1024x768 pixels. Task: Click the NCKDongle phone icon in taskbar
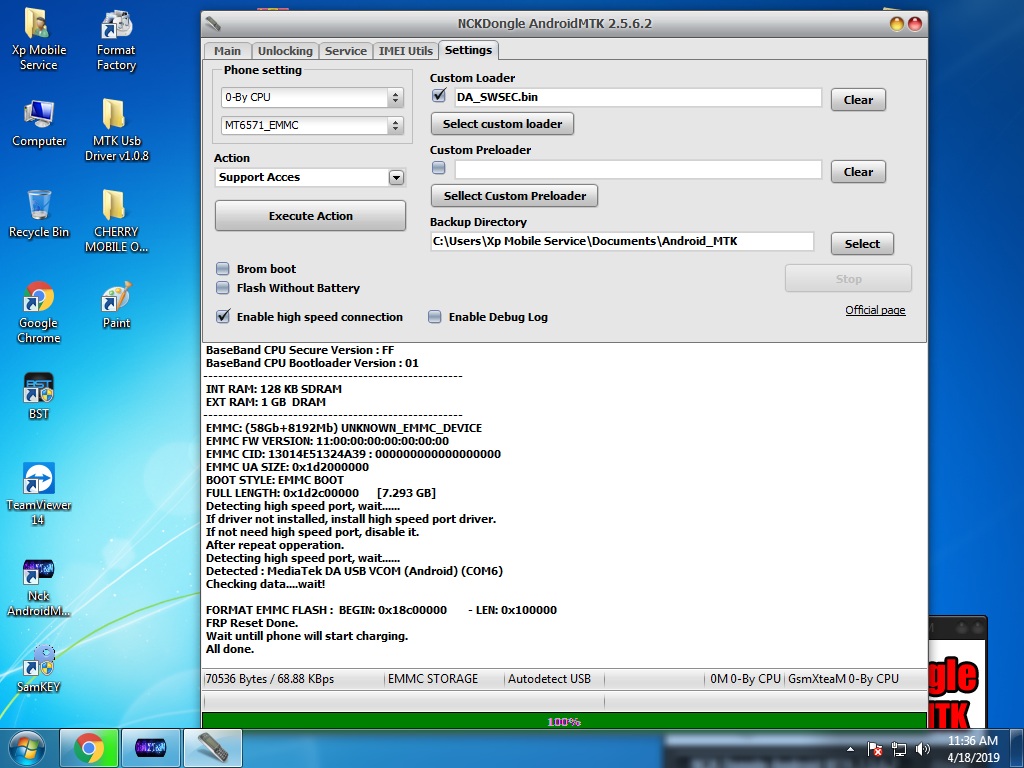(213, 748)
